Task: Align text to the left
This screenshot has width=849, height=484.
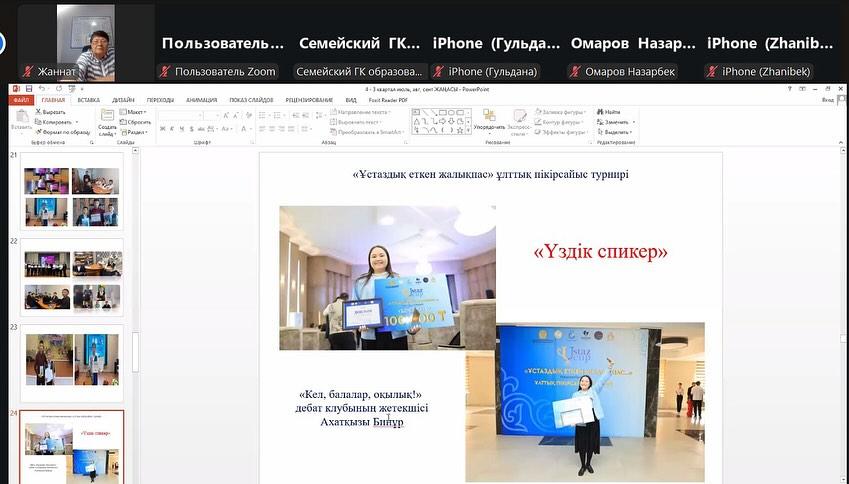Action: click(x=262, y=129)
